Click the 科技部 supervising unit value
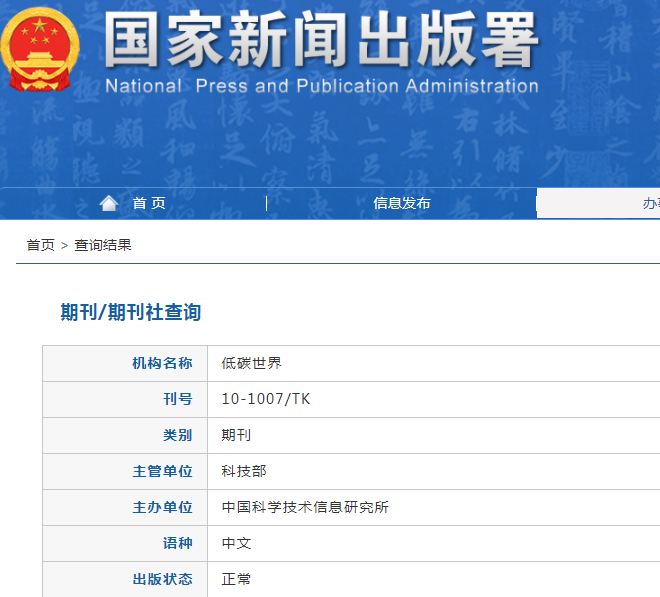The image size is (660, 597). point(244,471)
